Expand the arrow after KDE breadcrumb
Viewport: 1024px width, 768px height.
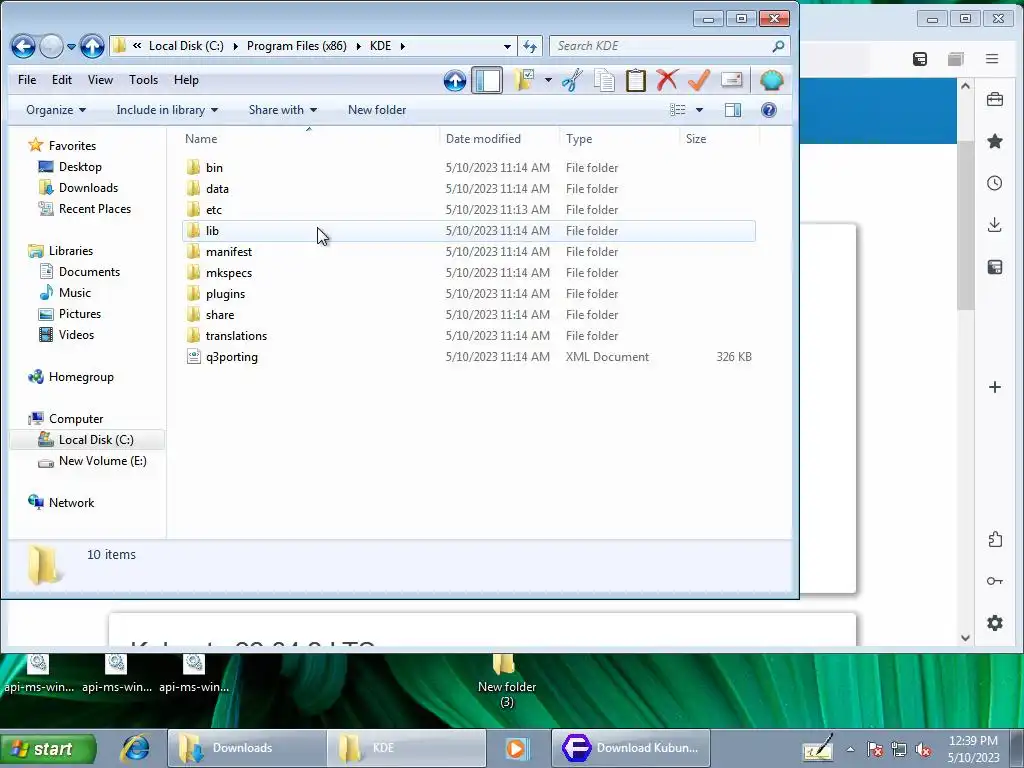402,46
